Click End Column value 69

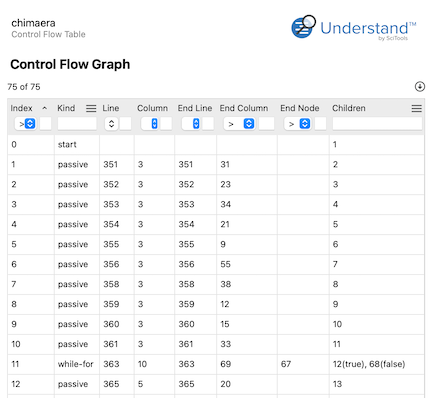[x=225, y=364]
